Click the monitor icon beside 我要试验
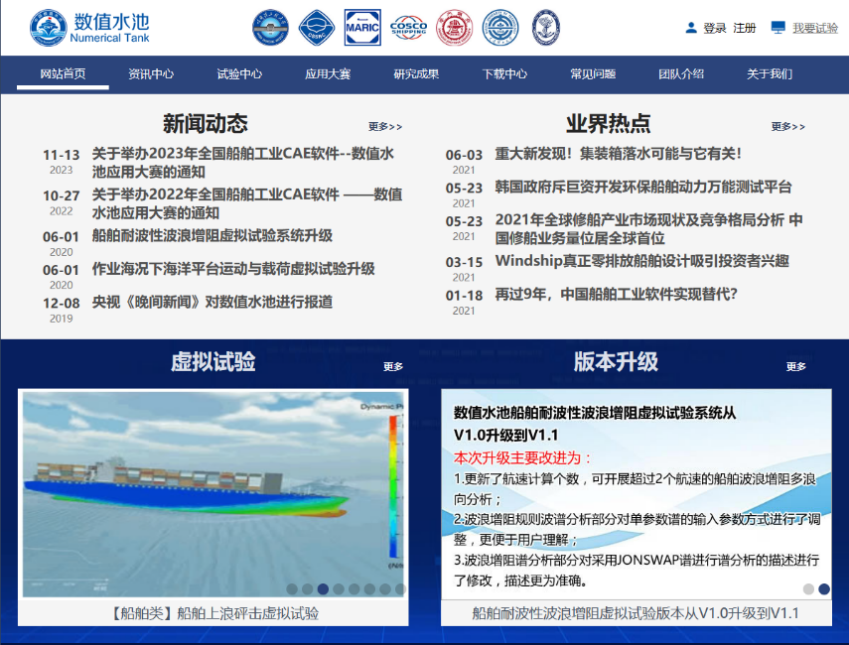Image resolution: width=849 pixels, height=645 pixels. click(x=778, y=28)
